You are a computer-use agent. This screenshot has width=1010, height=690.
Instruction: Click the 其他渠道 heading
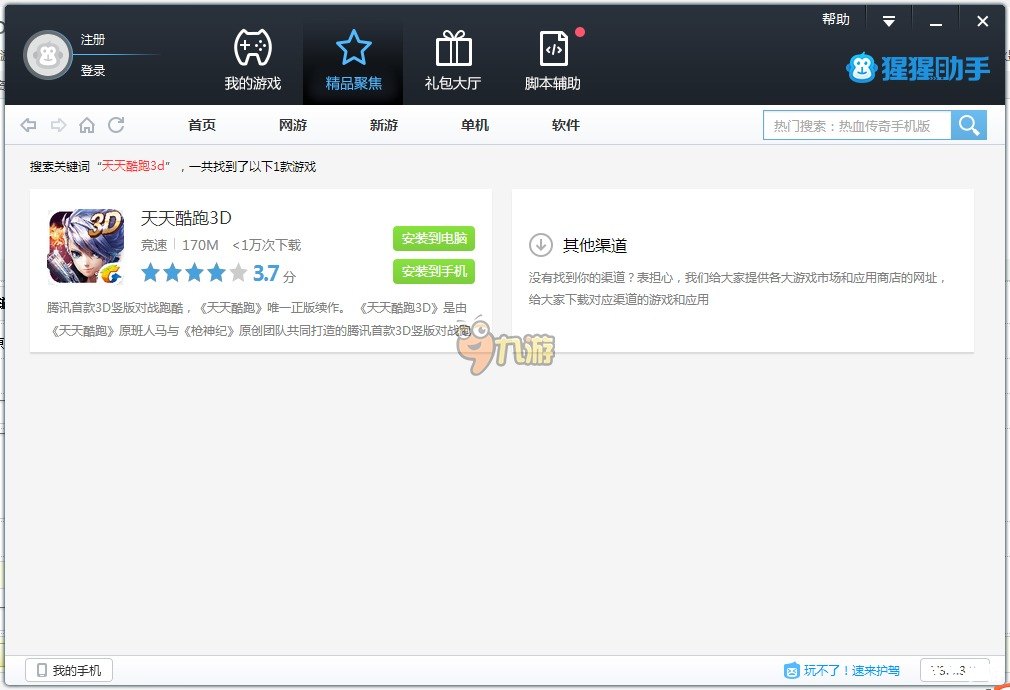[595, 245]
